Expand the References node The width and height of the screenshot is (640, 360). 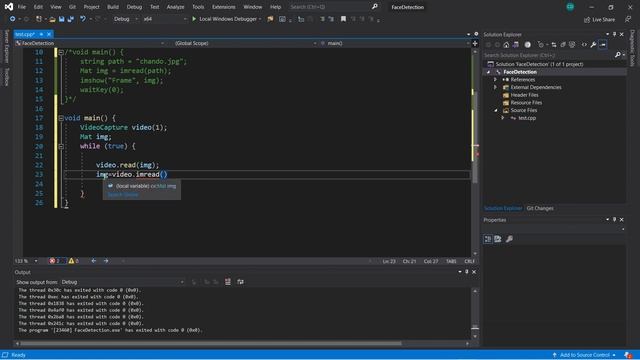(496, 80)
